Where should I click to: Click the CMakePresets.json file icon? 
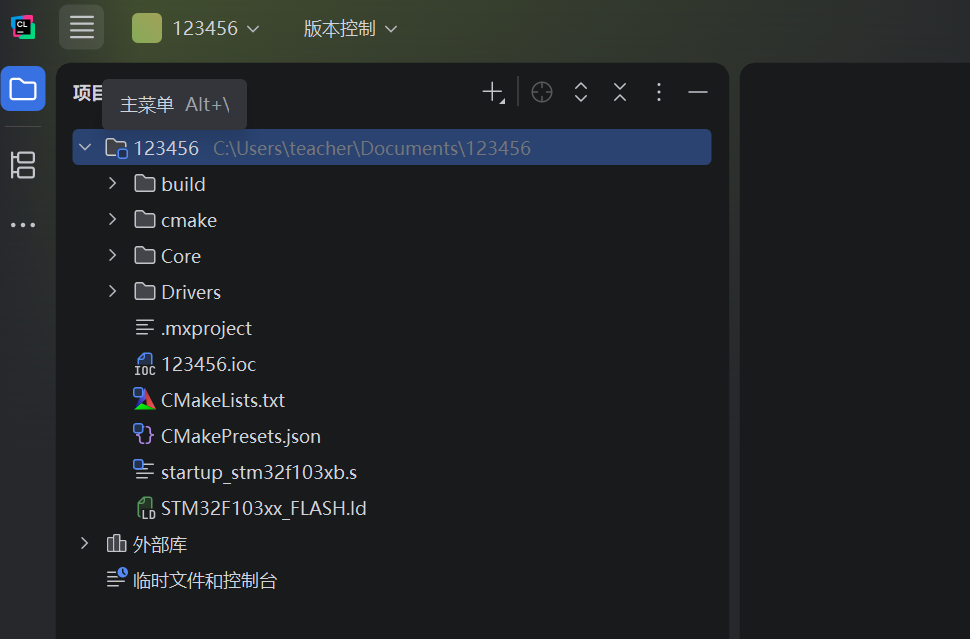point(144,435)
